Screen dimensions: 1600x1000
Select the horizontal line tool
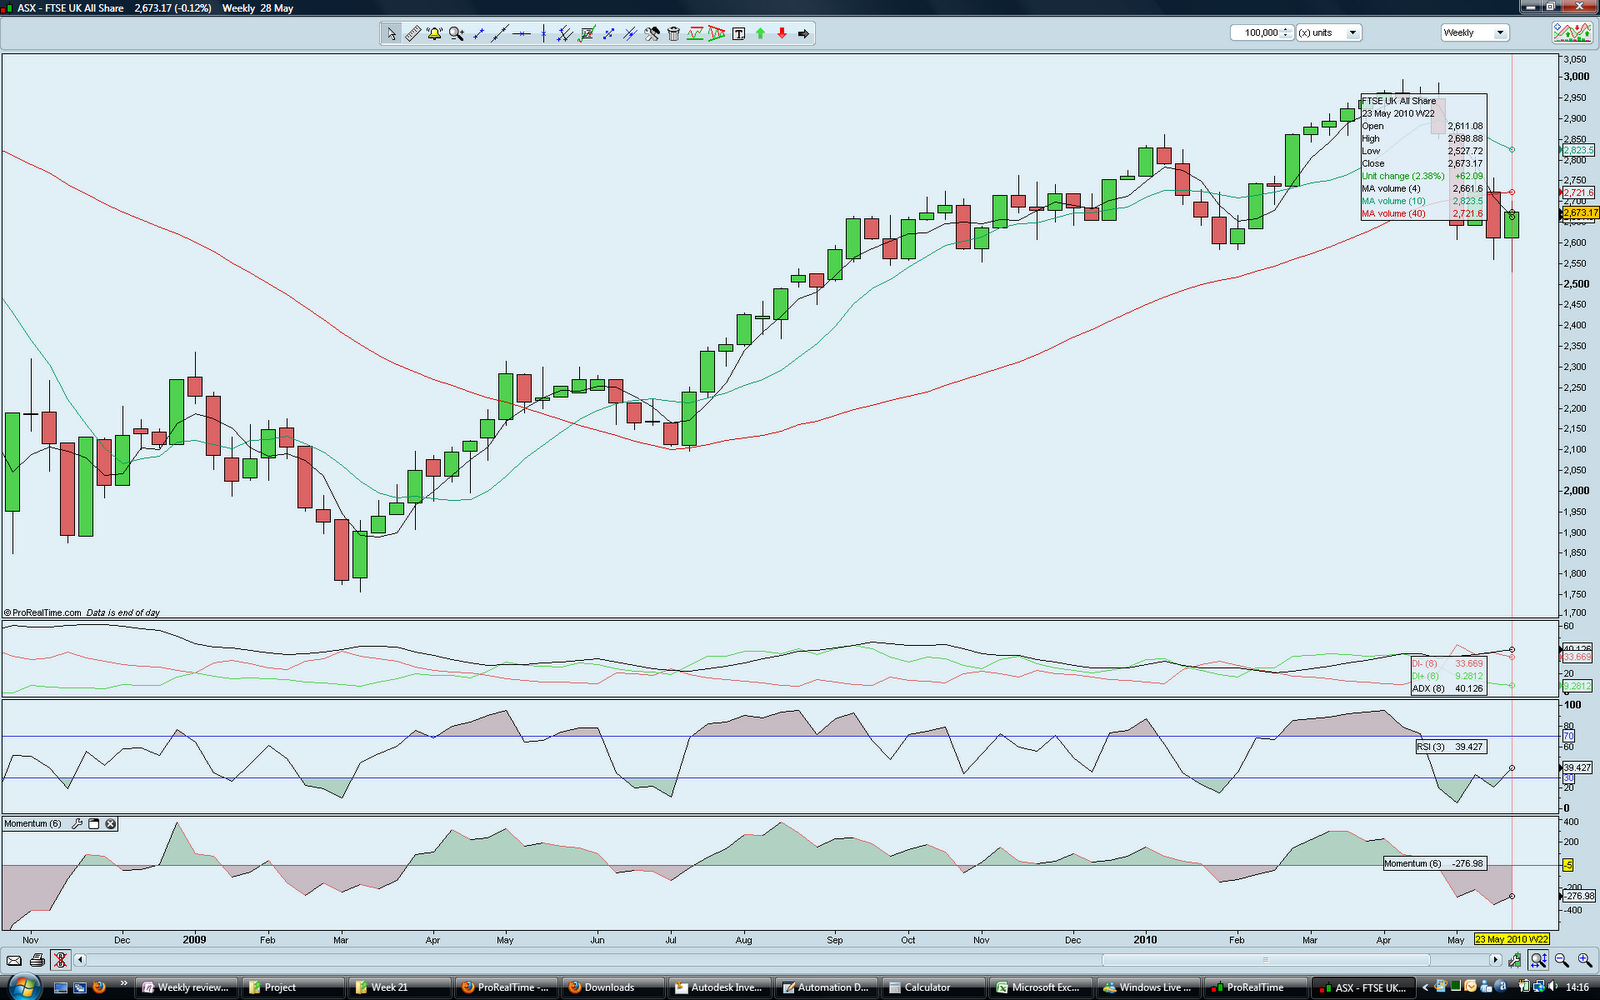[521, 33]
